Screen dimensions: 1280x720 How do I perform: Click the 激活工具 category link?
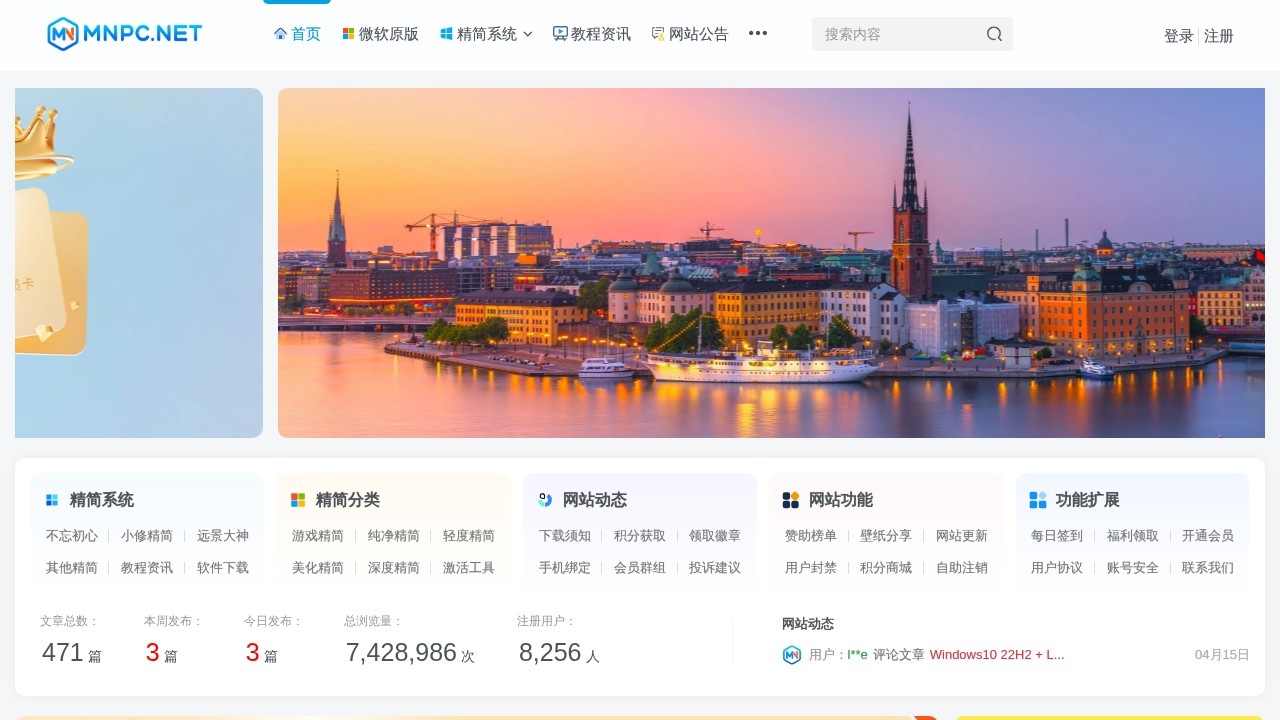pos(468,567)
